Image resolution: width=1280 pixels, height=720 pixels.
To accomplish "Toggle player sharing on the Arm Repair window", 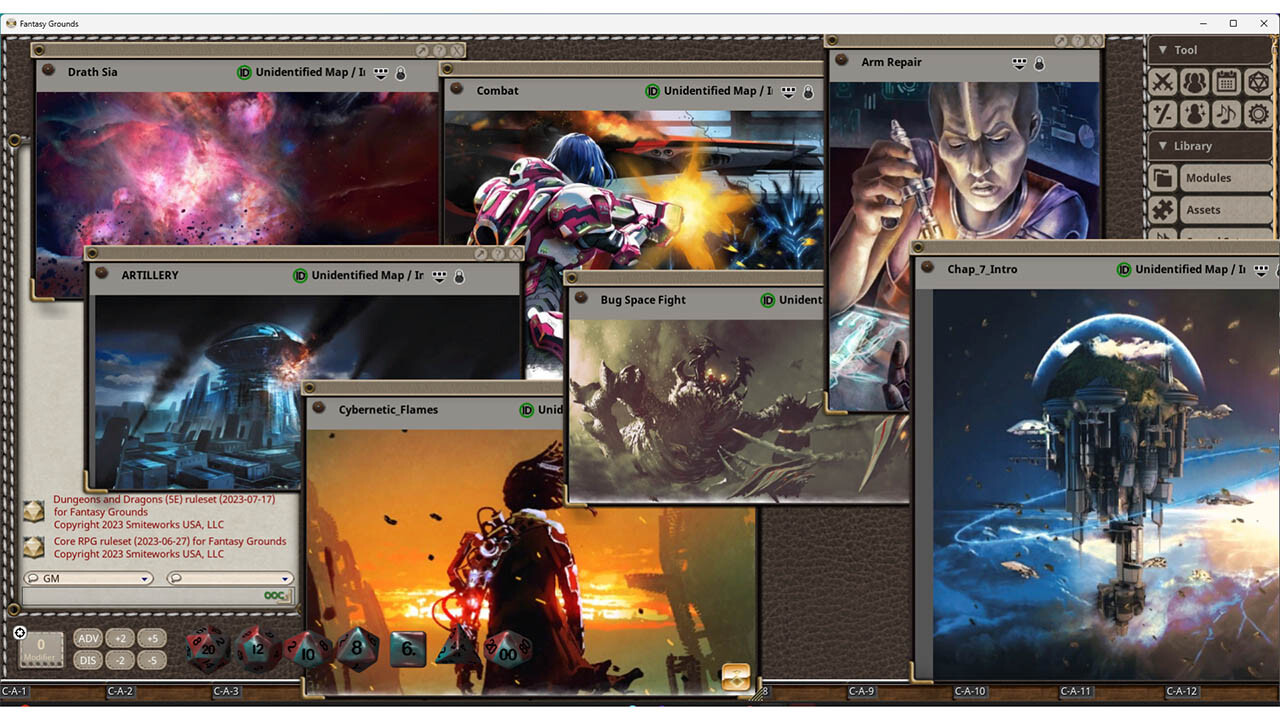I will (x=1017, y=62).
